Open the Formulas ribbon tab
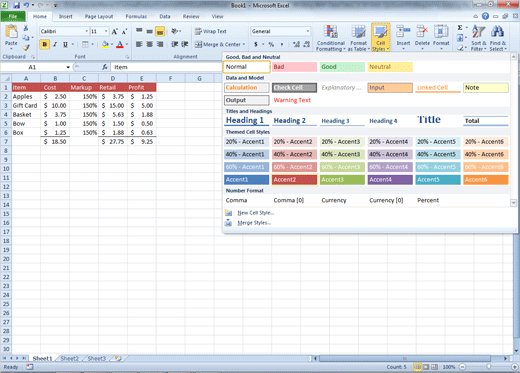The height and width of the screenshot is (373, 520). click(x=136, y=16)
